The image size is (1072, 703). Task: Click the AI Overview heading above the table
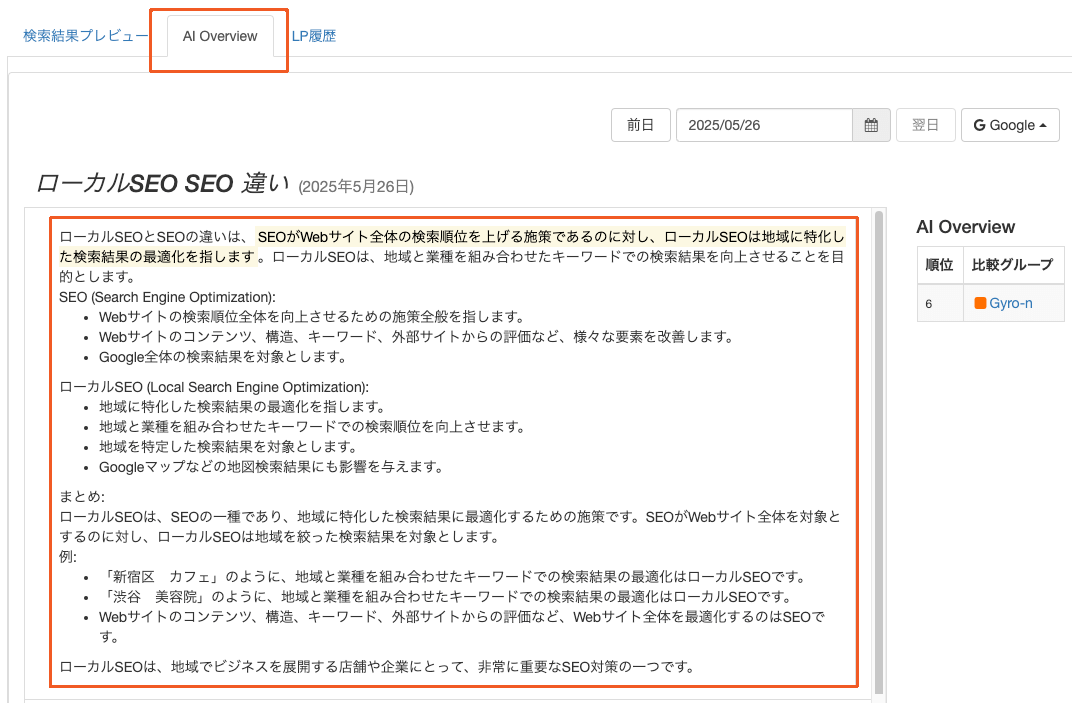click(x=965, y=227)
